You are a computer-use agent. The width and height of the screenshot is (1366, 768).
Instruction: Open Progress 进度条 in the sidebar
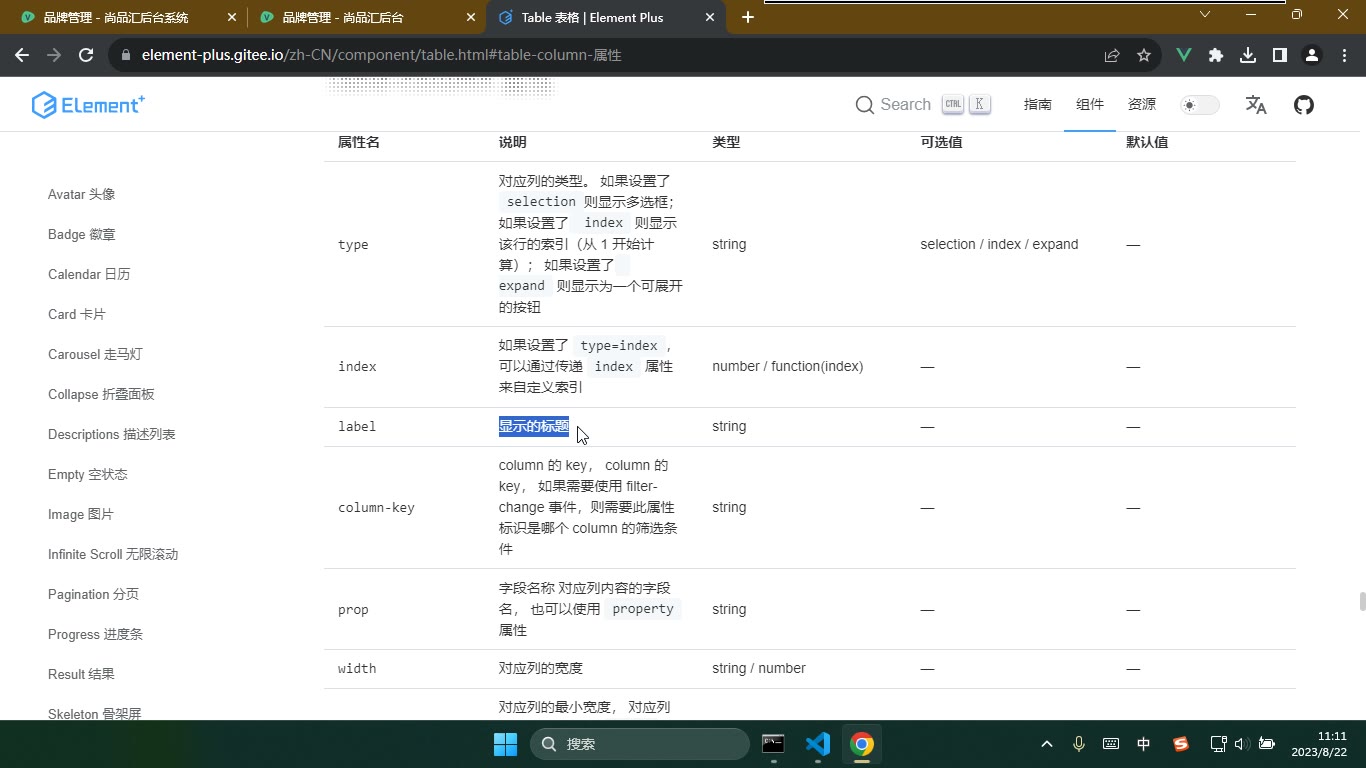[x=96, y=634]
